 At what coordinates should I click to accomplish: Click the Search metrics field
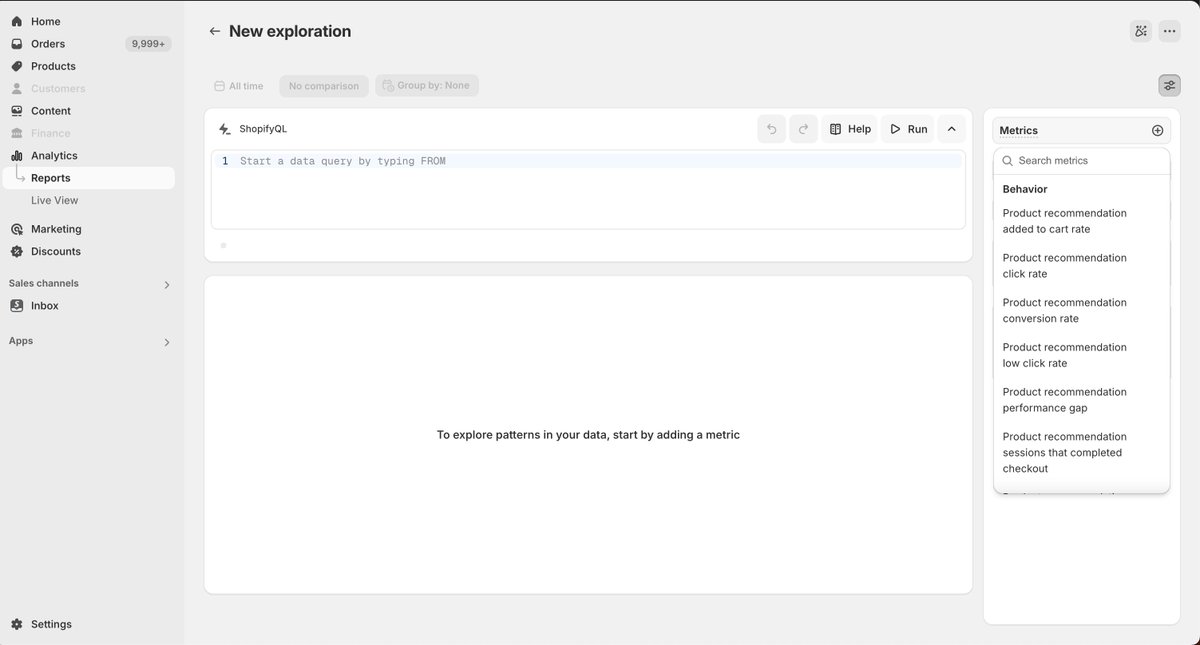tap(1081, 160)
